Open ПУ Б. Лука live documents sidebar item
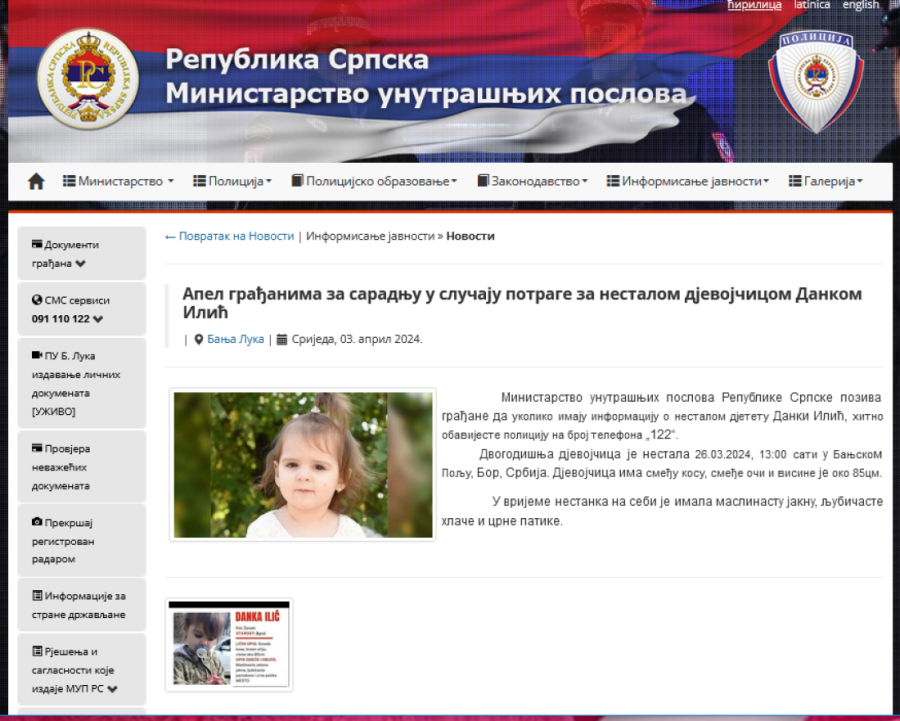The width and height of the screenshot is (900, 721). pyautogui.click(x=81, y=383)
